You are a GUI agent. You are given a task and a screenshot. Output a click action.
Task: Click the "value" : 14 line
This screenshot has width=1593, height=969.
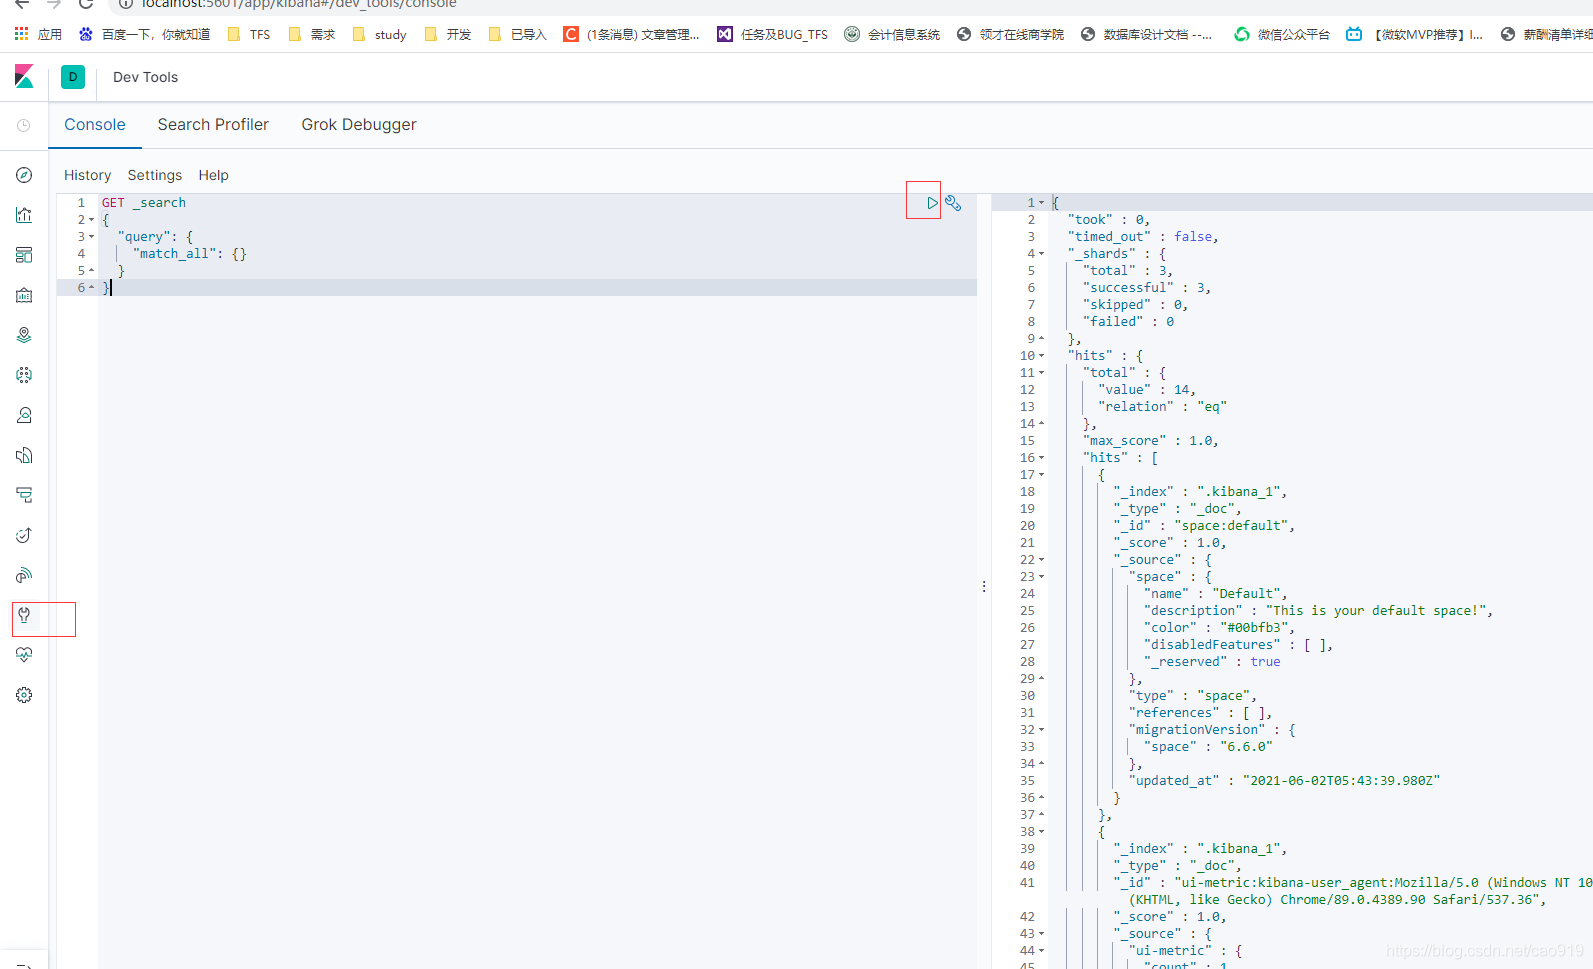pos(1147,390)
